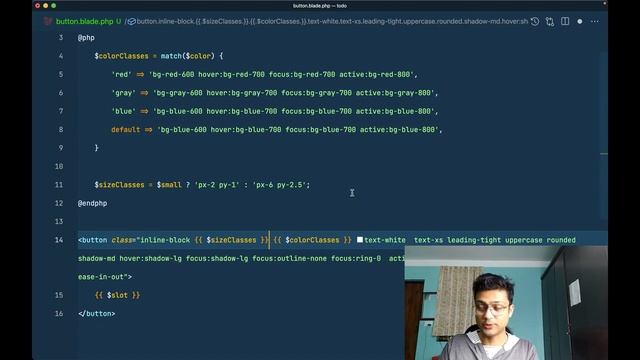Click the unsaved changes dot indicator
Image resolution: width=640 pixels, height=360 pixels.
coord(580,22)
